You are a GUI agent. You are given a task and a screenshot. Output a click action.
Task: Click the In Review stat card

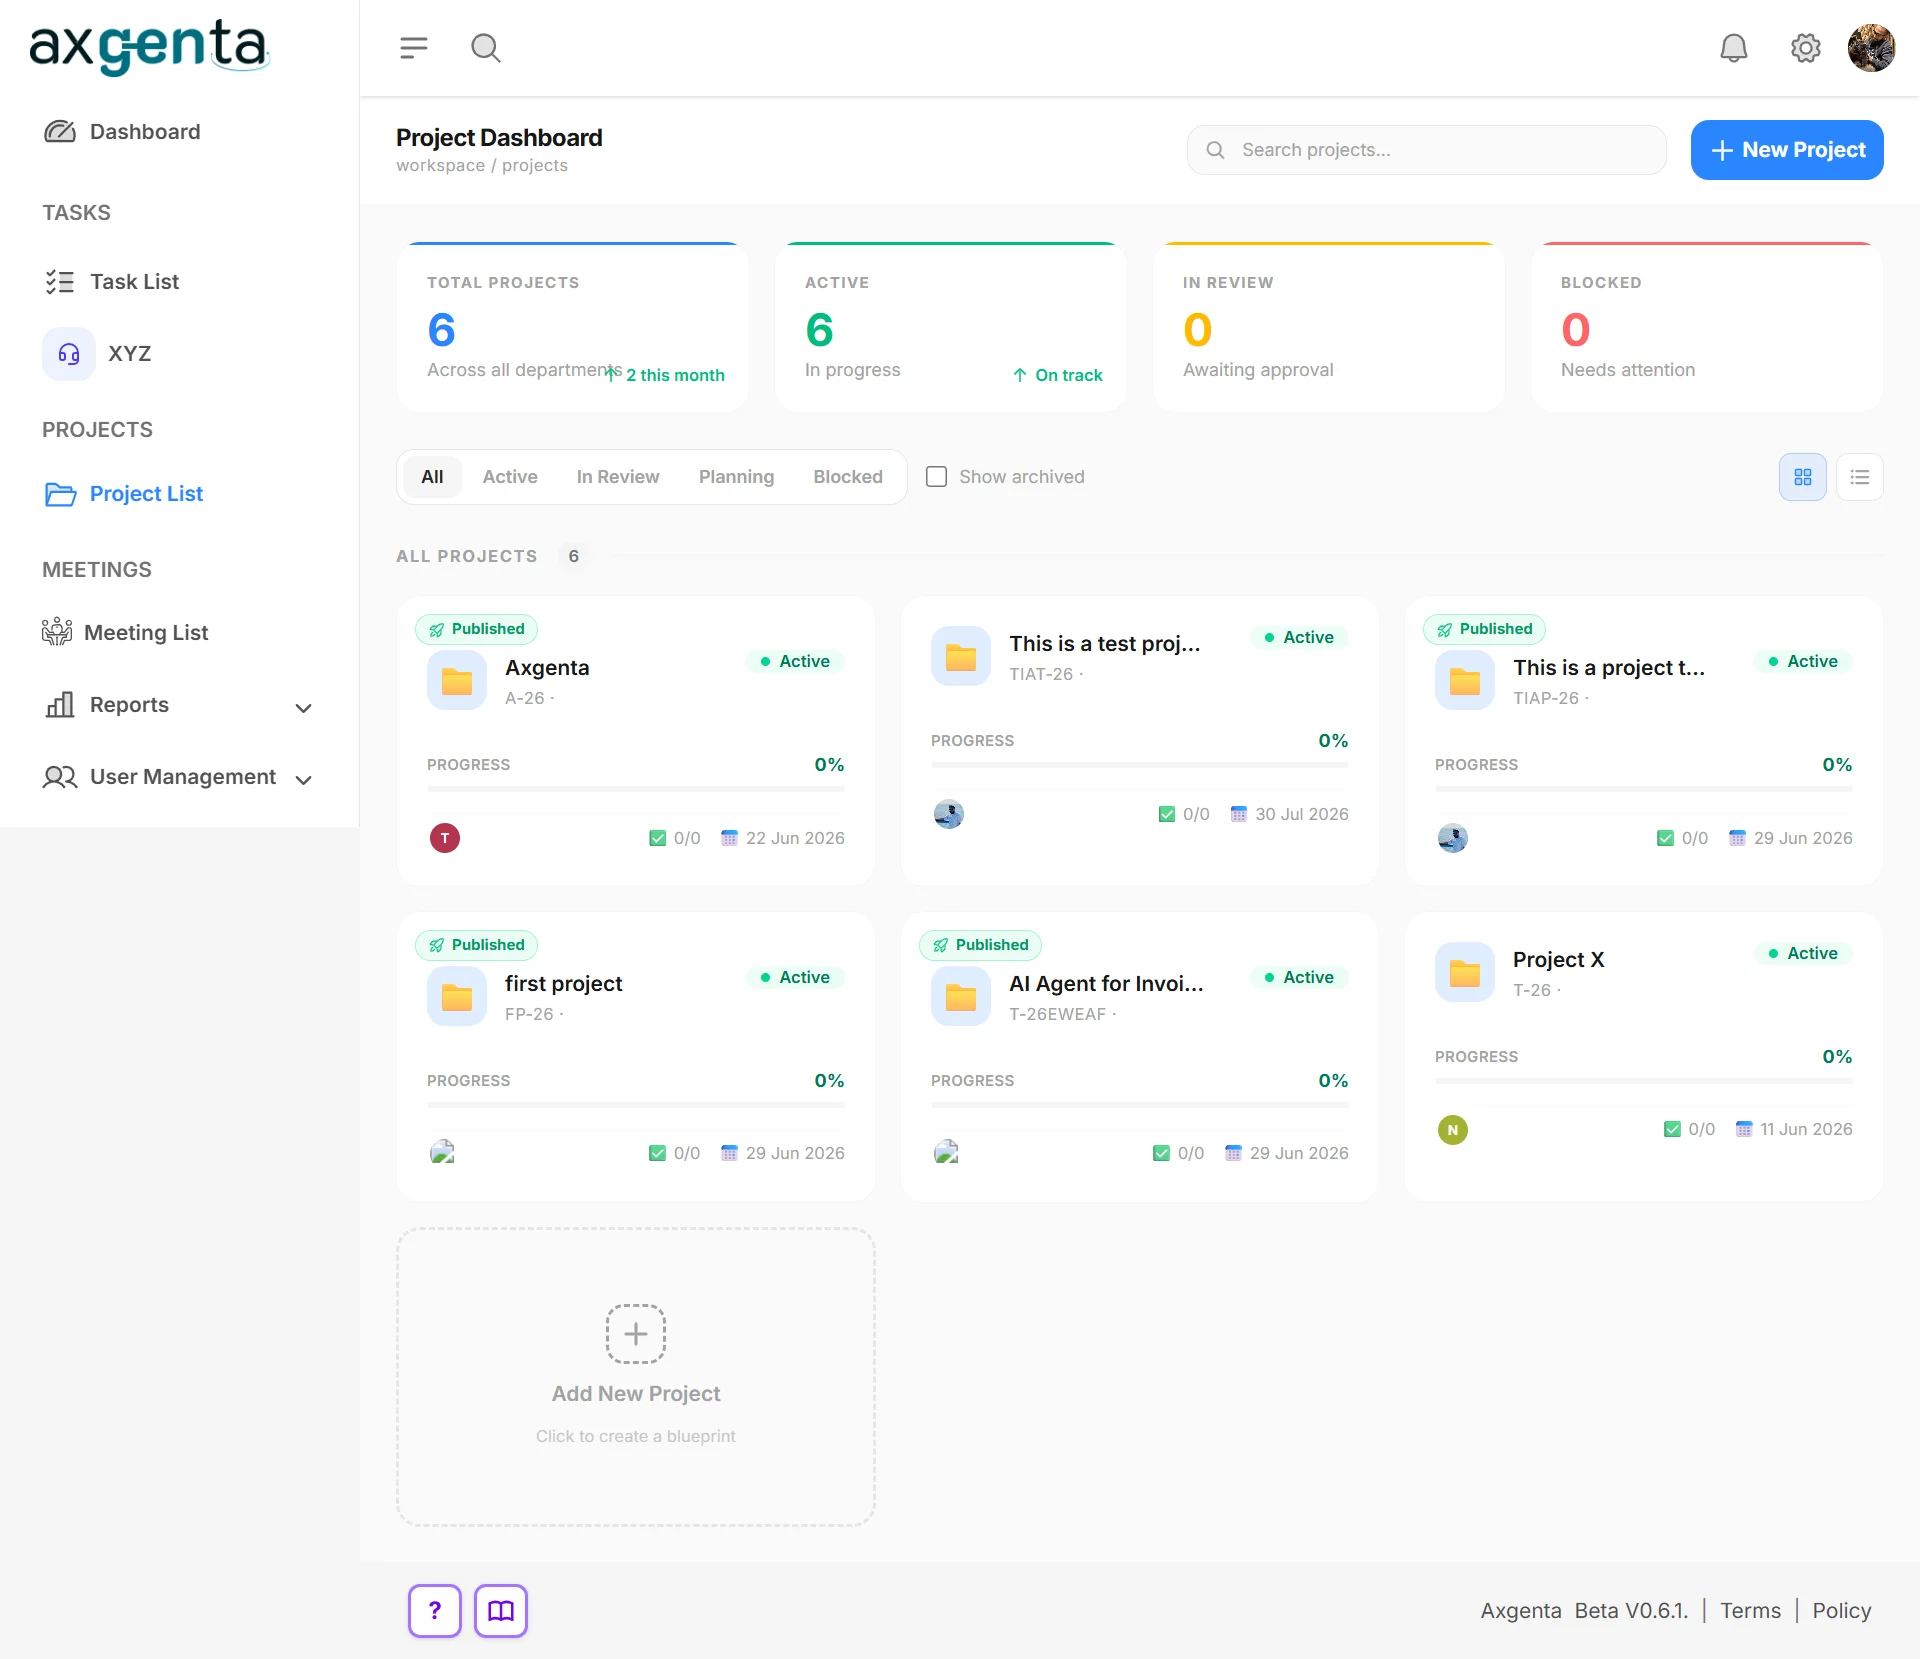click(x=1329, y=327)
